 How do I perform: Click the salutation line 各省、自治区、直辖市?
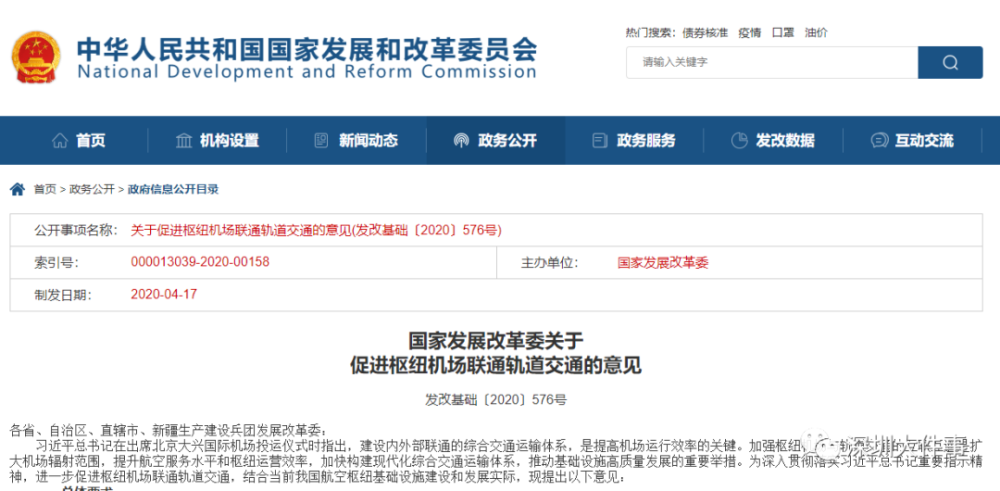(x=168, y=430)
